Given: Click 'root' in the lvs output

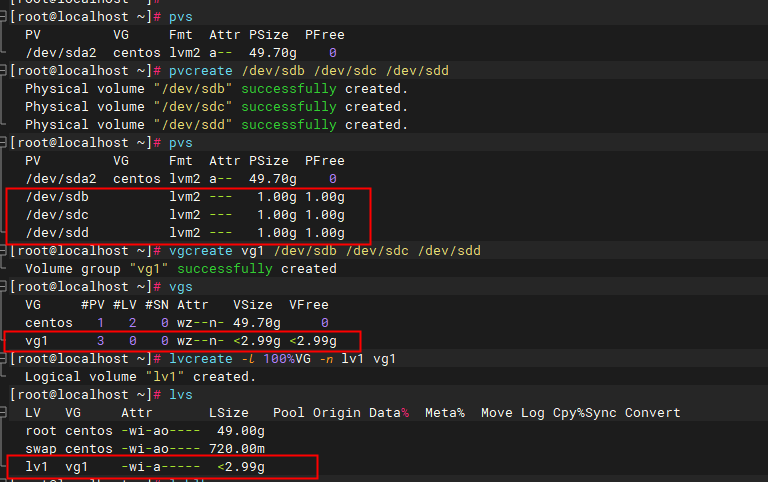Looking at the screenshot, I should coord(41,431).
